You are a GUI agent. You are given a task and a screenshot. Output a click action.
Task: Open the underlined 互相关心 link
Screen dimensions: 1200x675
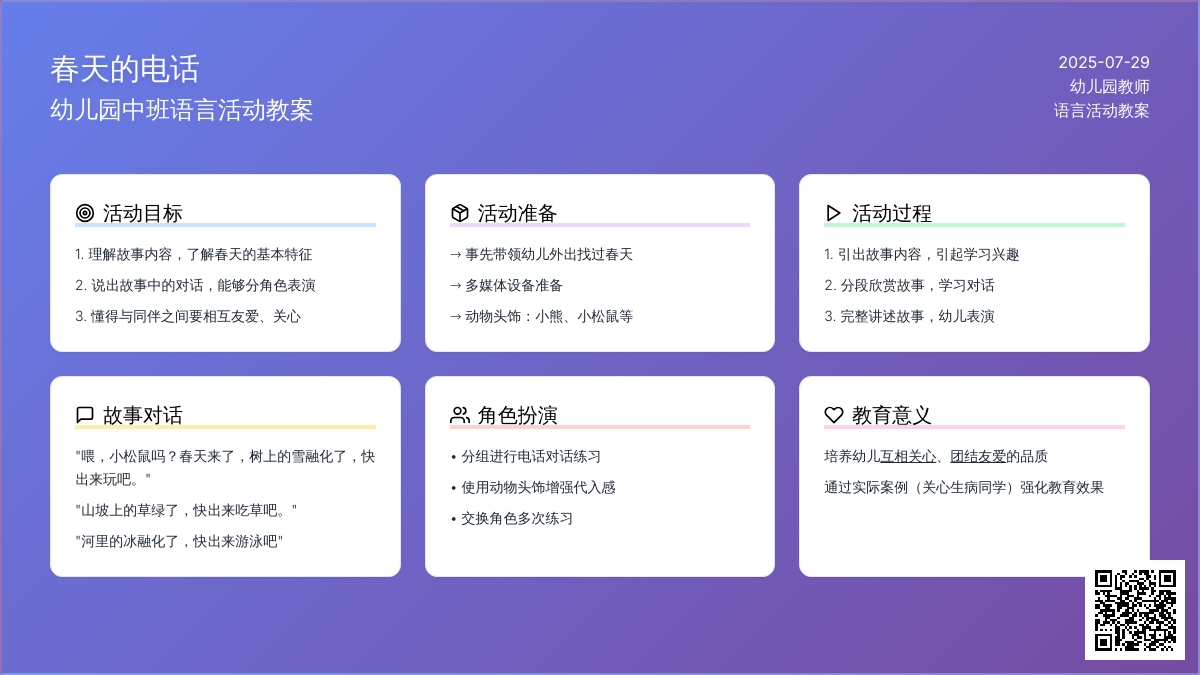[x=908, y=456]
